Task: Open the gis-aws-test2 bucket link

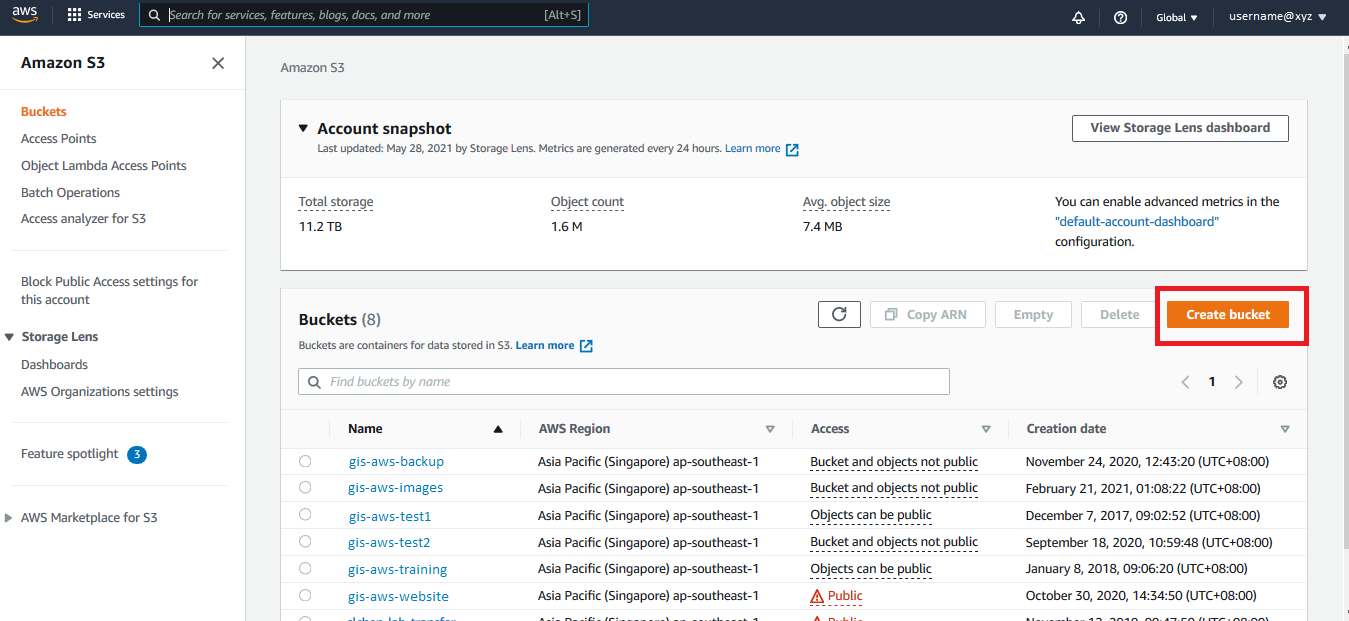Action: [x=389, y=542]
